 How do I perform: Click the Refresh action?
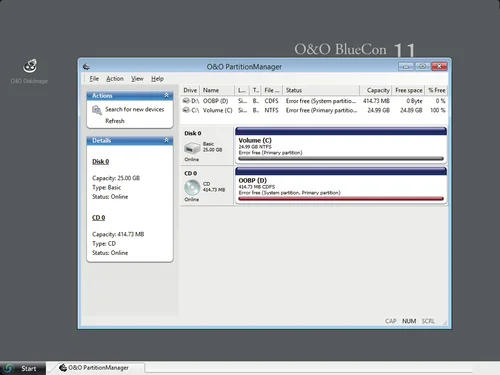(115, 121)
